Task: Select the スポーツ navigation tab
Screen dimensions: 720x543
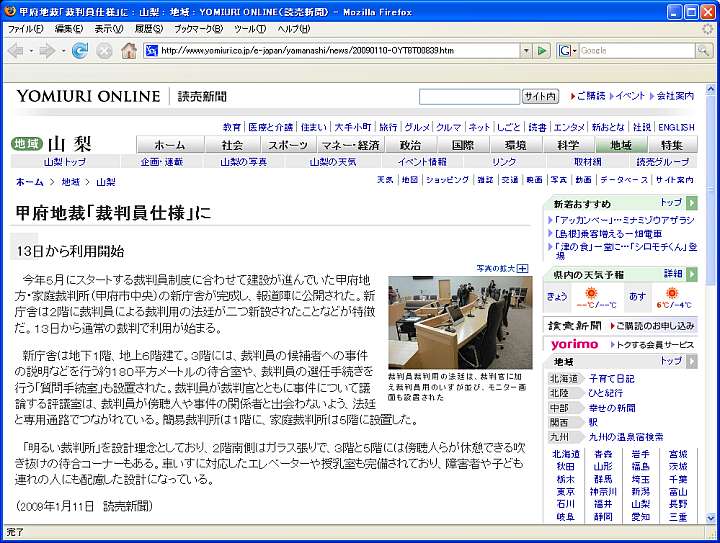Action: (x=287, y=145)
